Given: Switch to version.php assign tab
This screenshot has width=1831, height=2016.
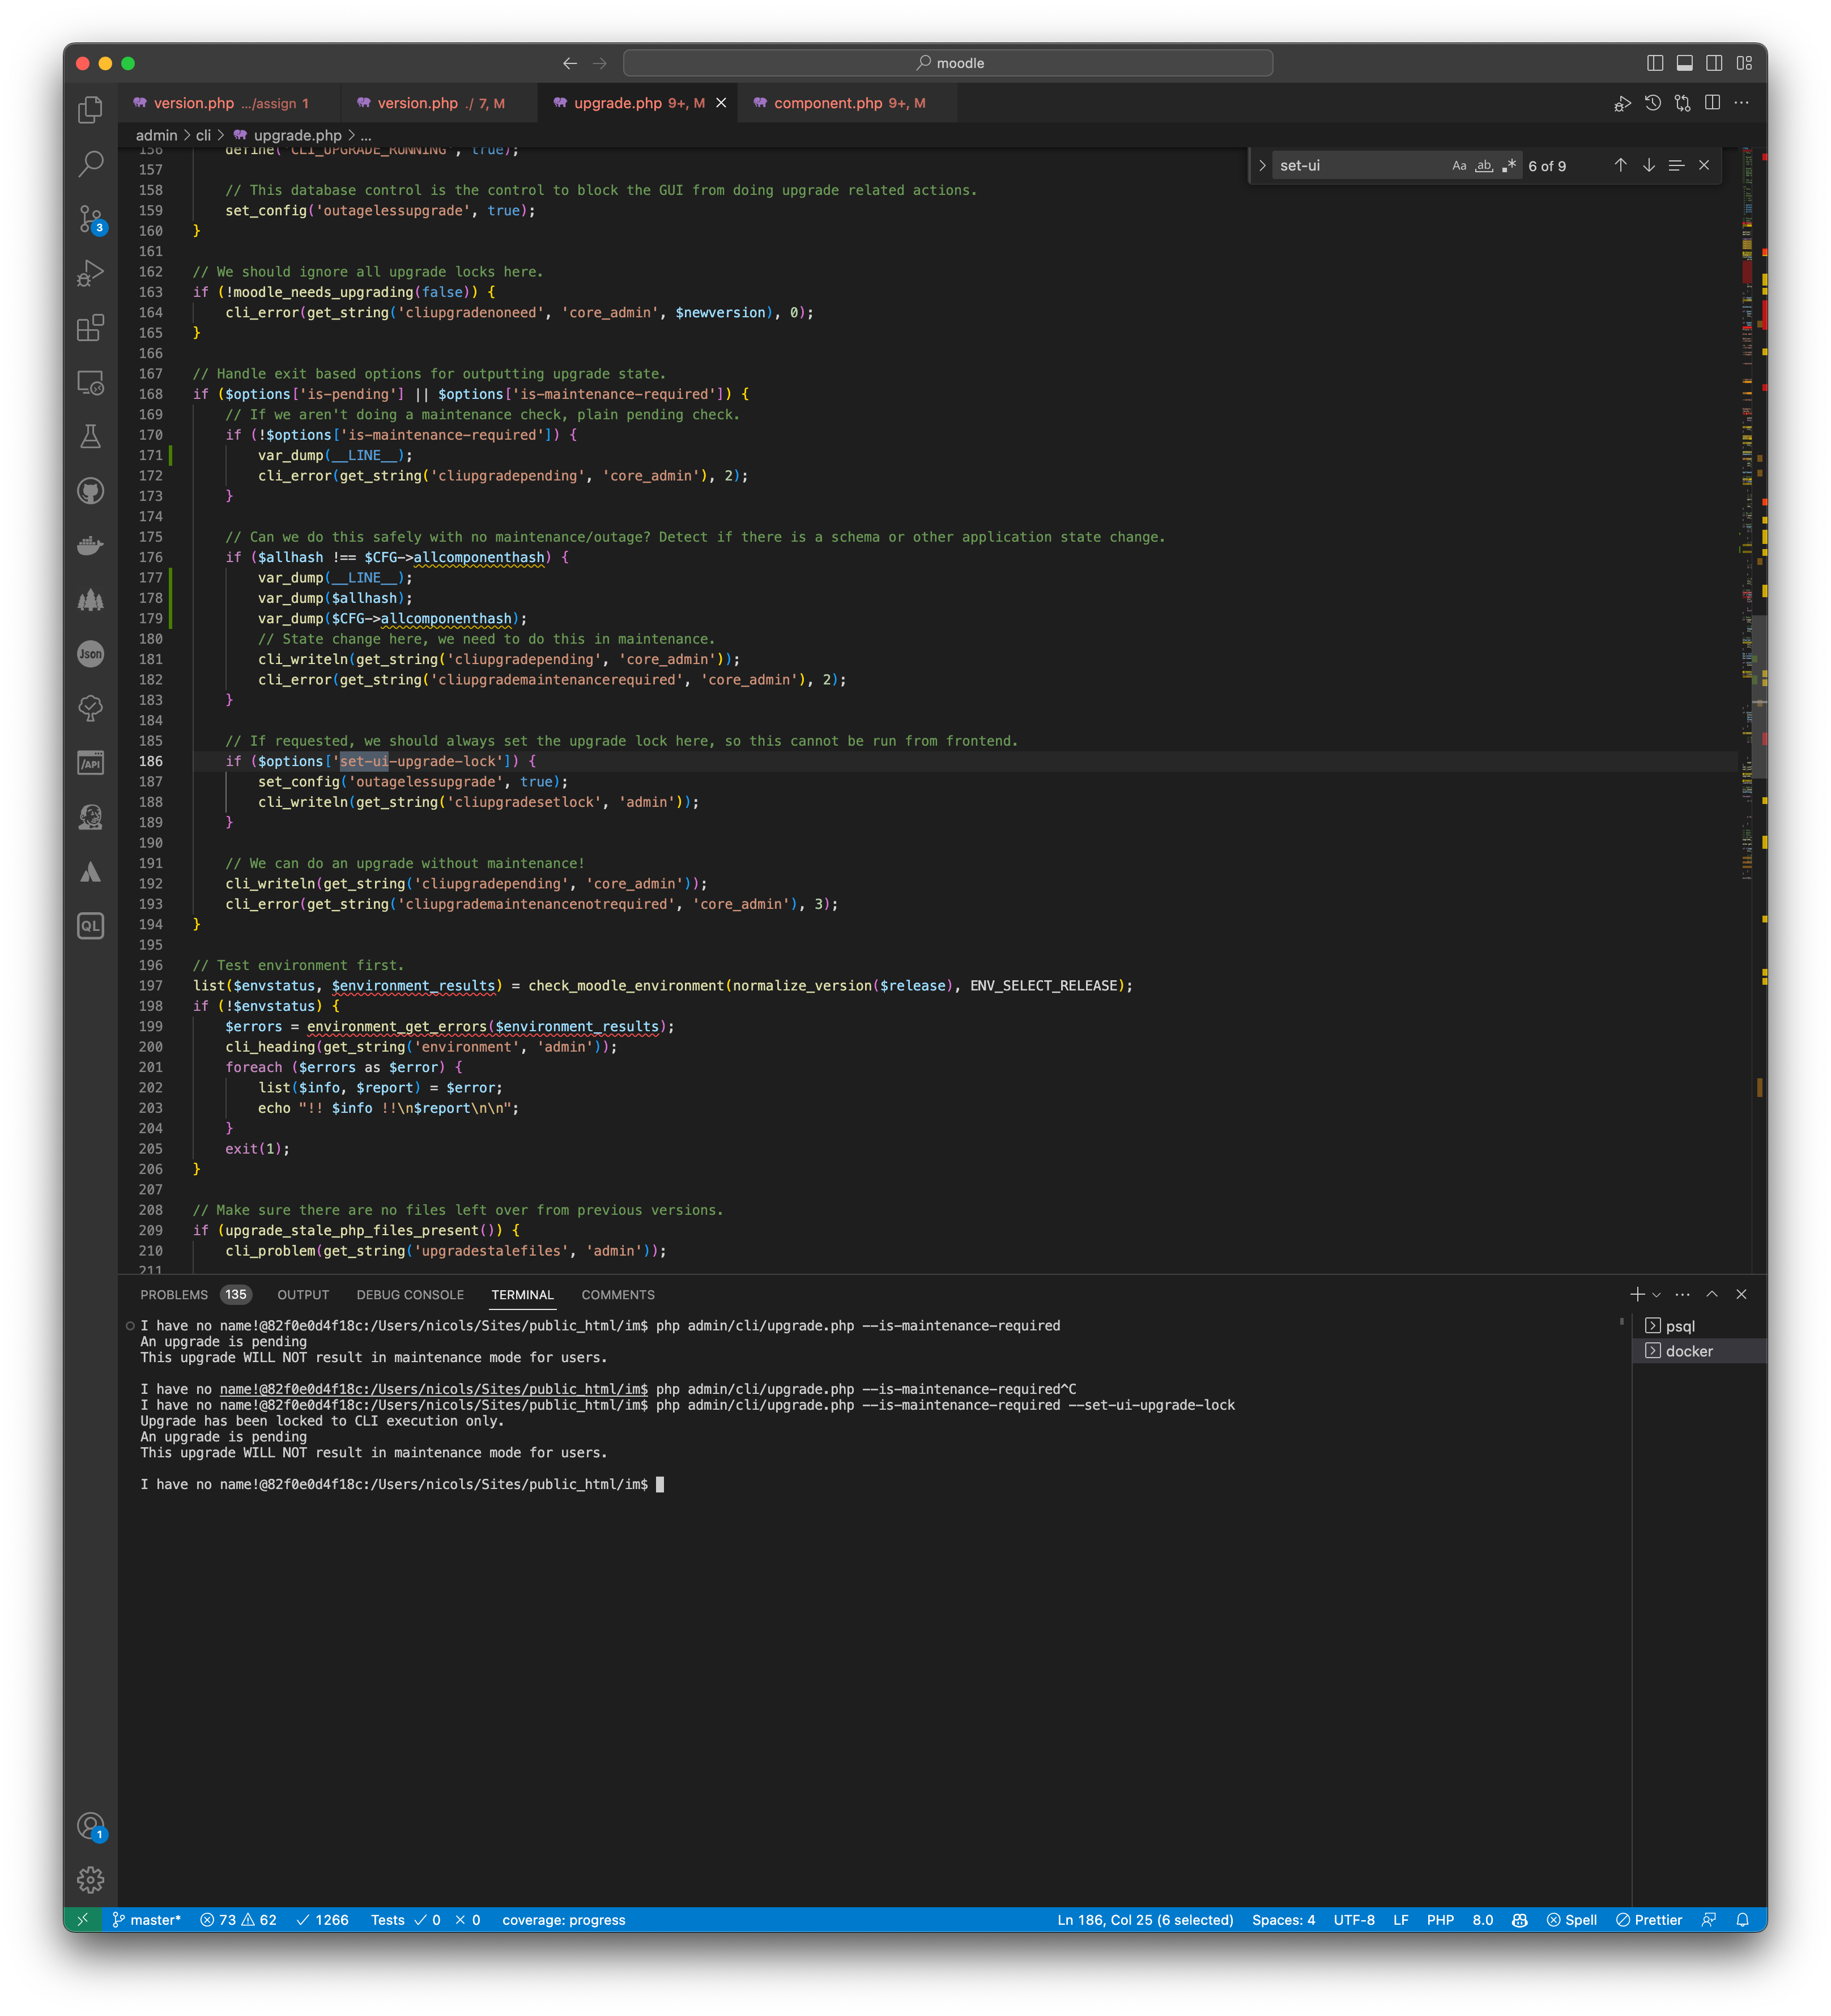Looking at the screenshot, I should click(x=229, y=103).
